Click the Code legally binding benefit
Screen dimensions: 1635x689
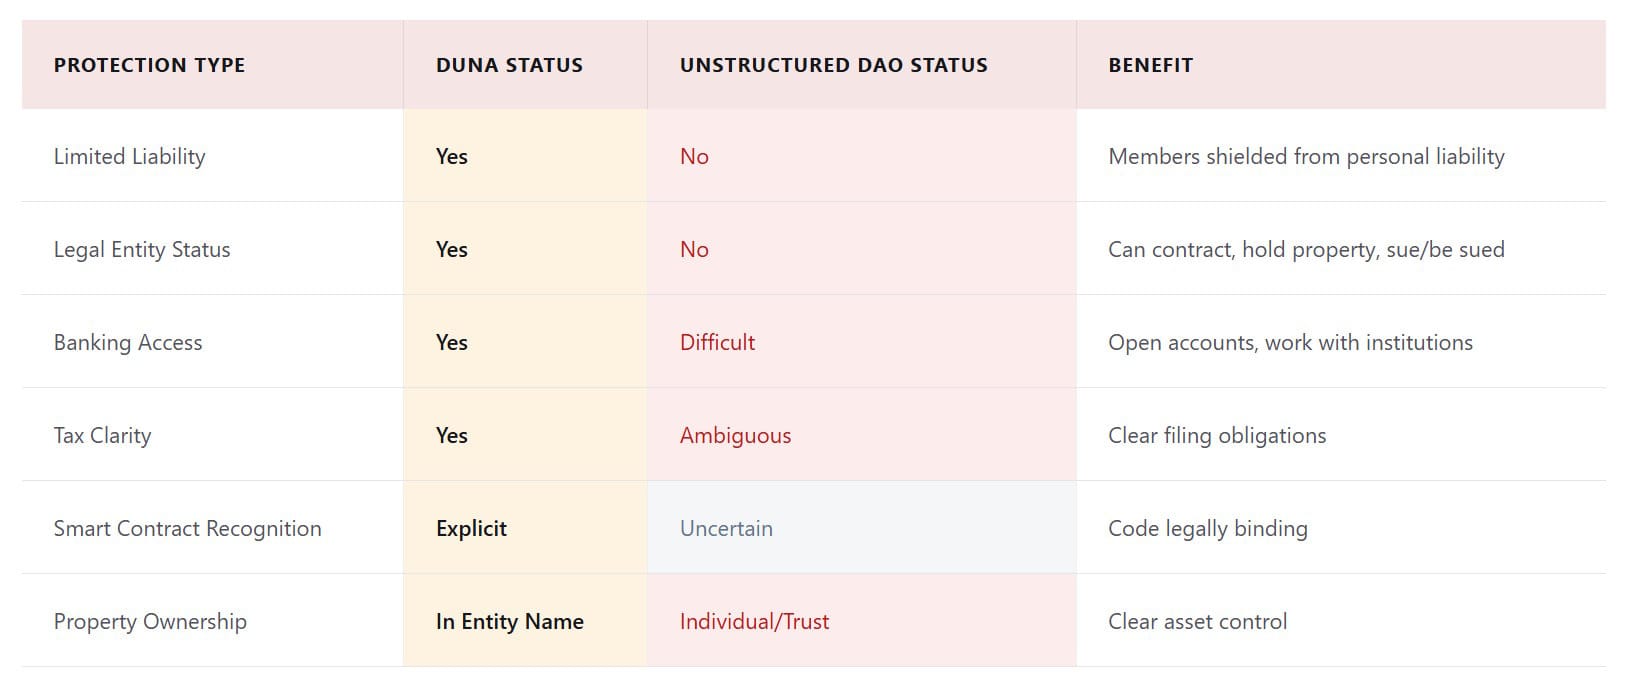click(x=1207, y=528)
